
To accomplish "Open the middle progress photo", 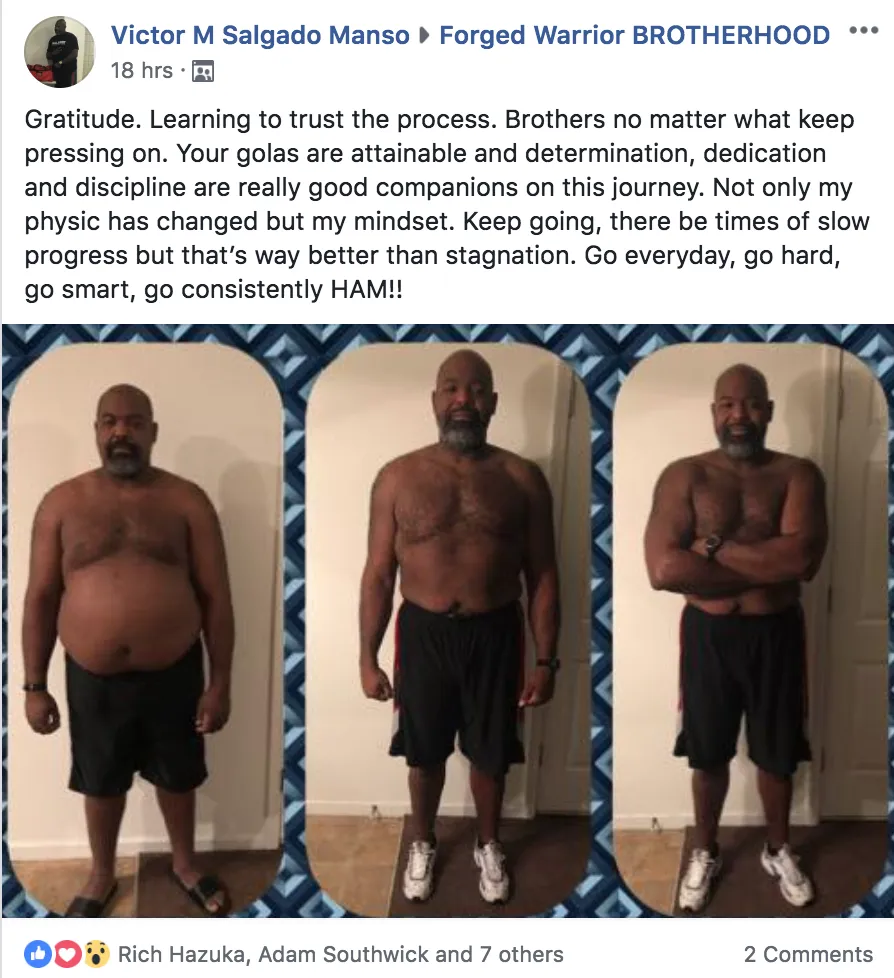I will [x=447, y=629].
